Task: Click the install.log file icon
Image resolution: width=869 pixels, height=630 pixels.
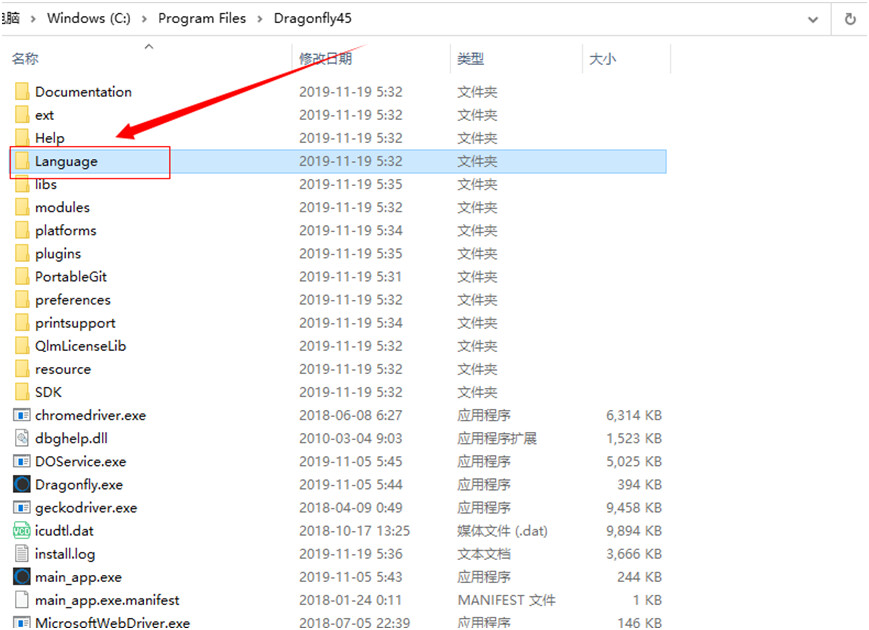Action: point(22,554)
